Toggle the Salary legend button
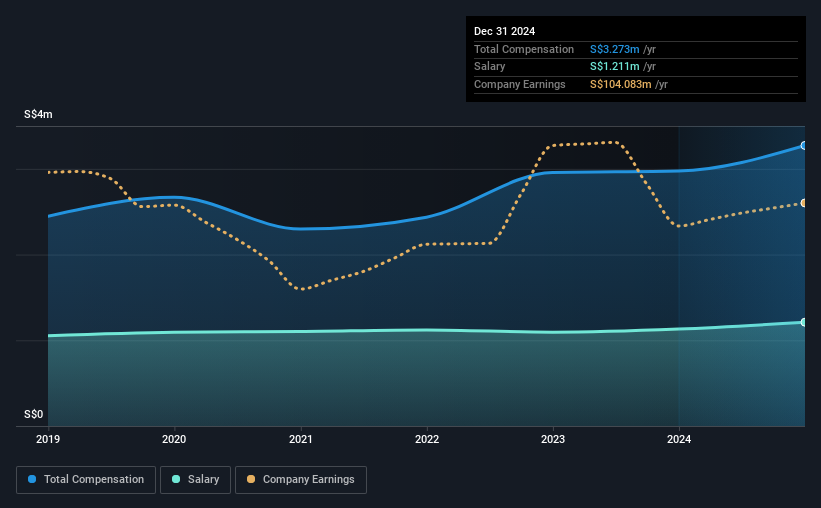 tap(195, 480)
